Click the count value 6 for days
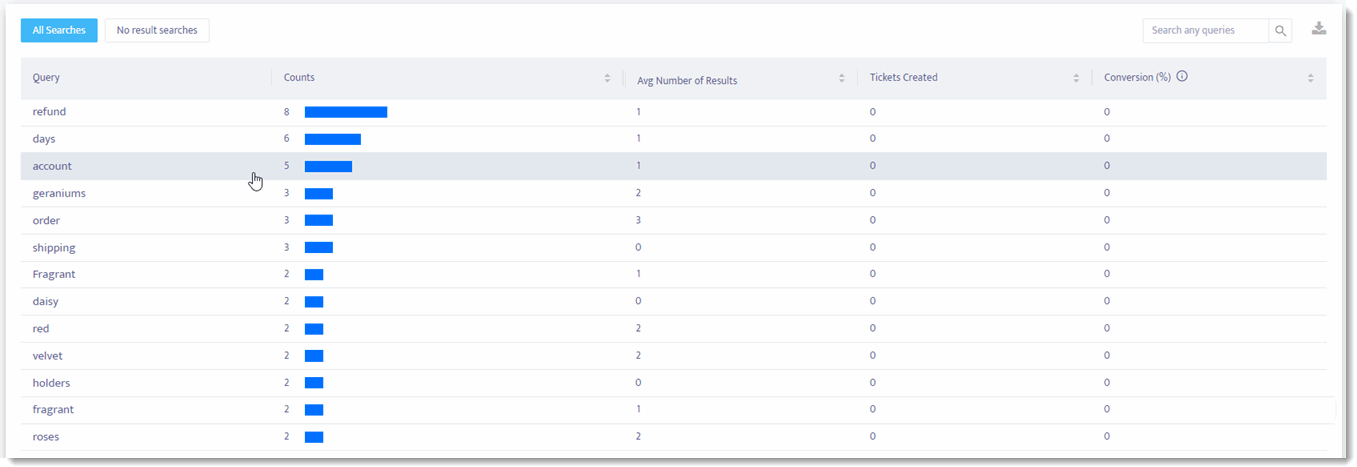The image size is (1357, 467). [287, 139]
